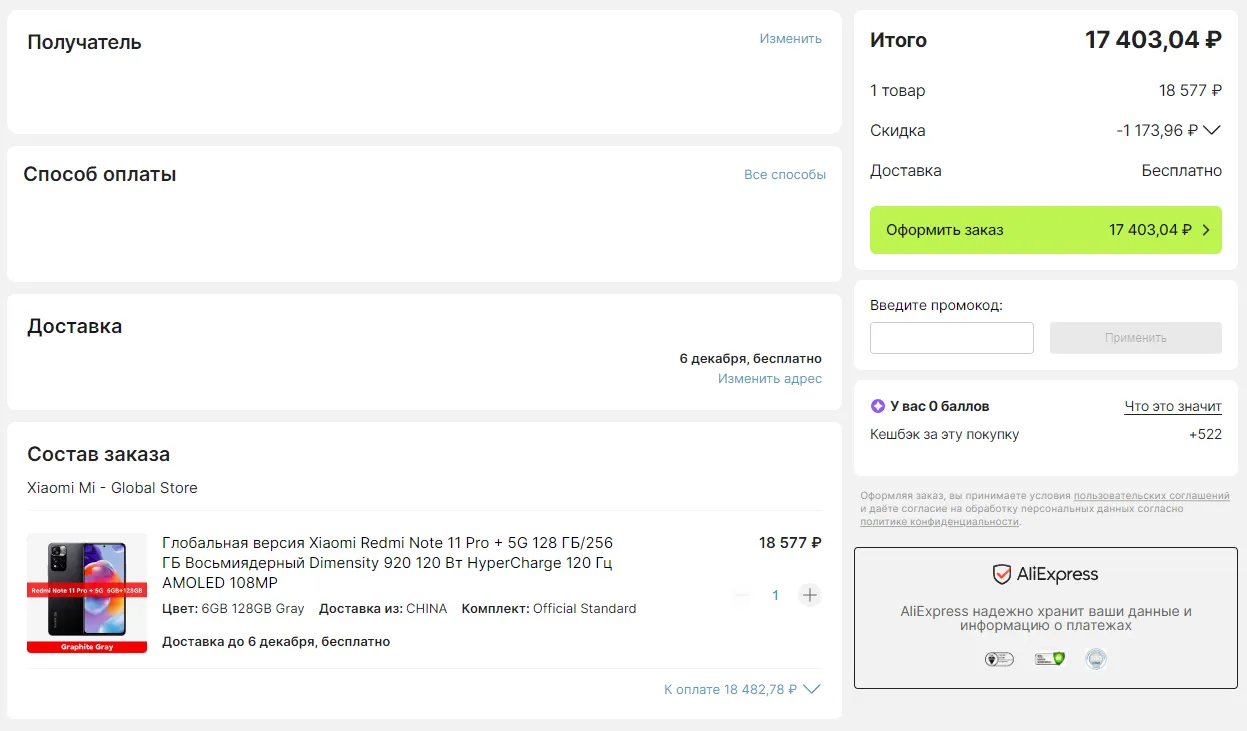Open the пользовательских соглашений link
Screen dimensions: 1247x731
click(x=1151, y=496)
